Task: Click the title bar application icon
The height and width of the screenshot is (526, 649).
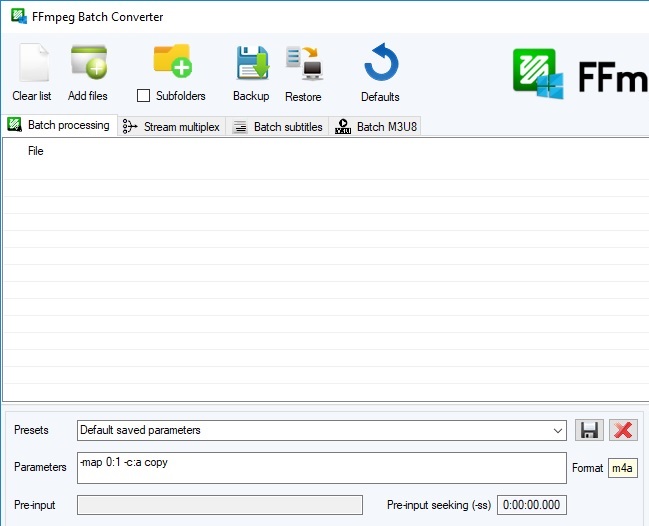Action: (x=19, y=16)
